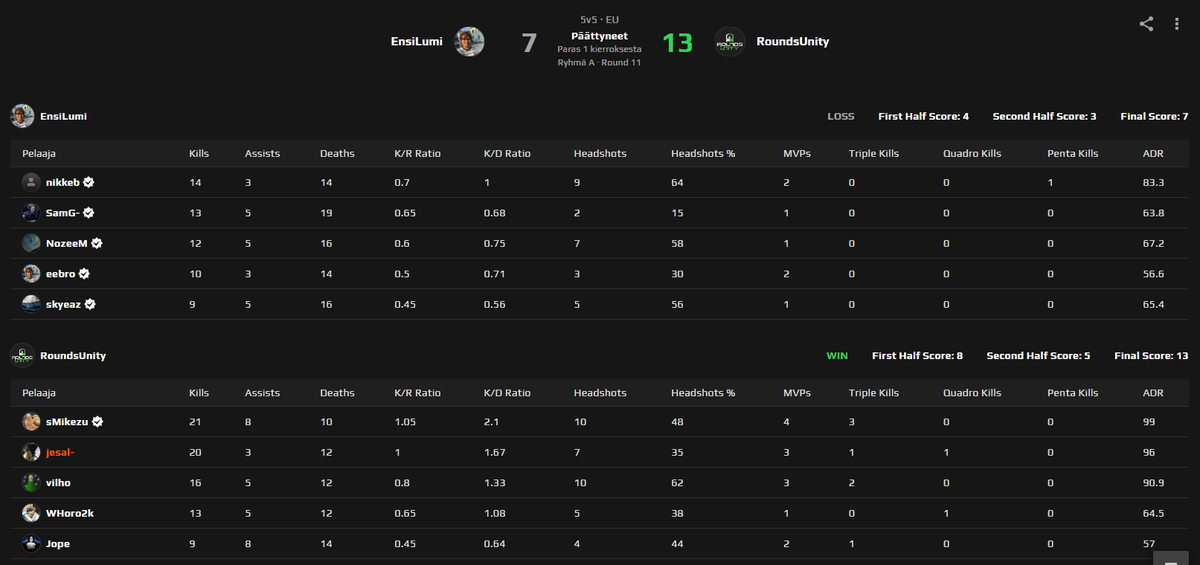Click RoundsUnity team name in match header
Viewport: 1200px width, 565px height.
tap(793, 42)
